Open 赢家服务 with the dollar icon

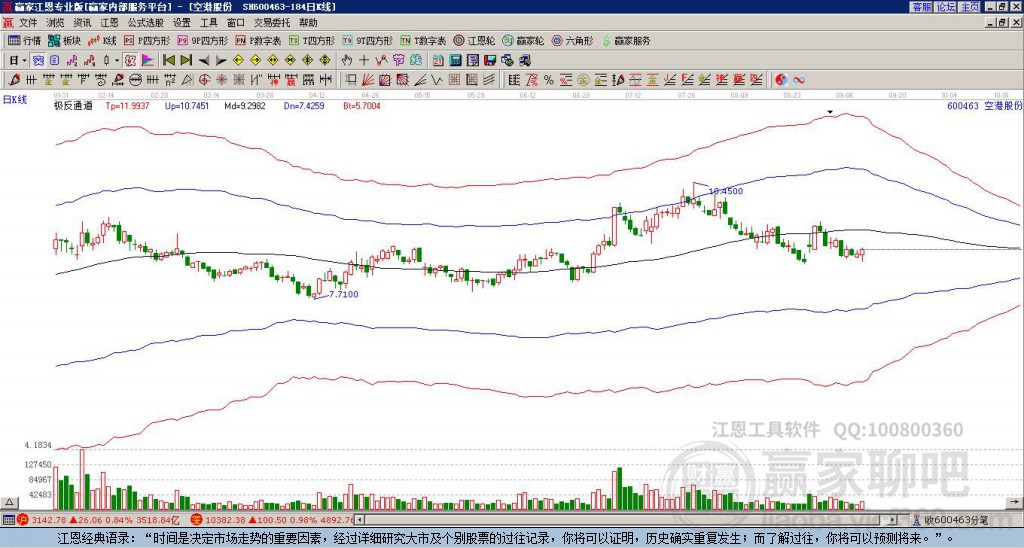626,40
